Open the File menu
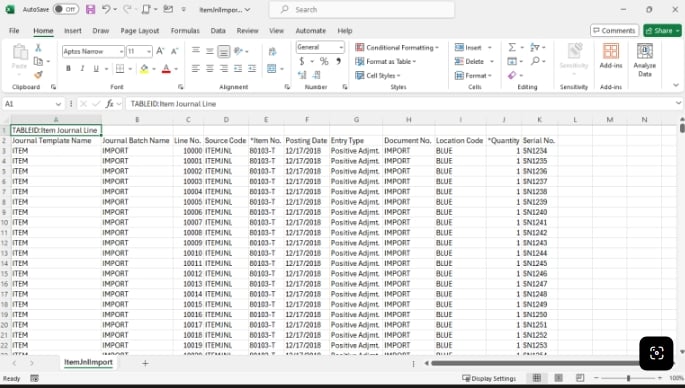Viewport: 685px width, 388px height. 14,31
